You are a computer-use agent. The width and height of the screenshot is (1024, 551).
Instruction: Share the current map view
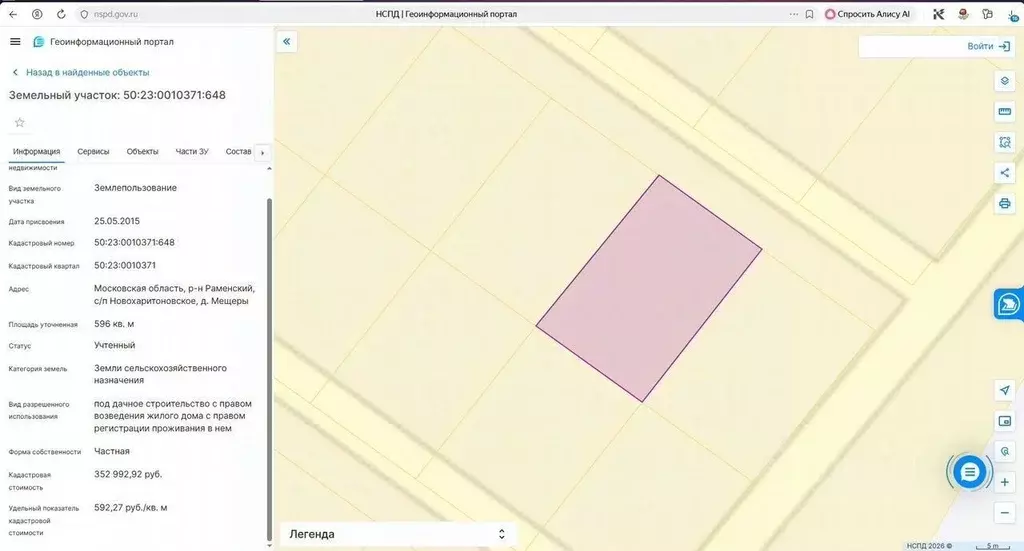click(x=1004, y=173)
